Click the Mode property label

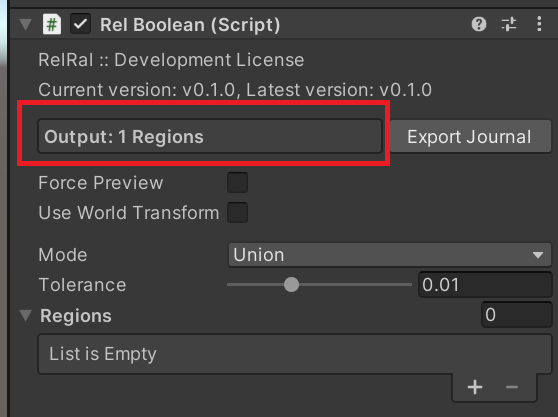(x=63, y=255)
